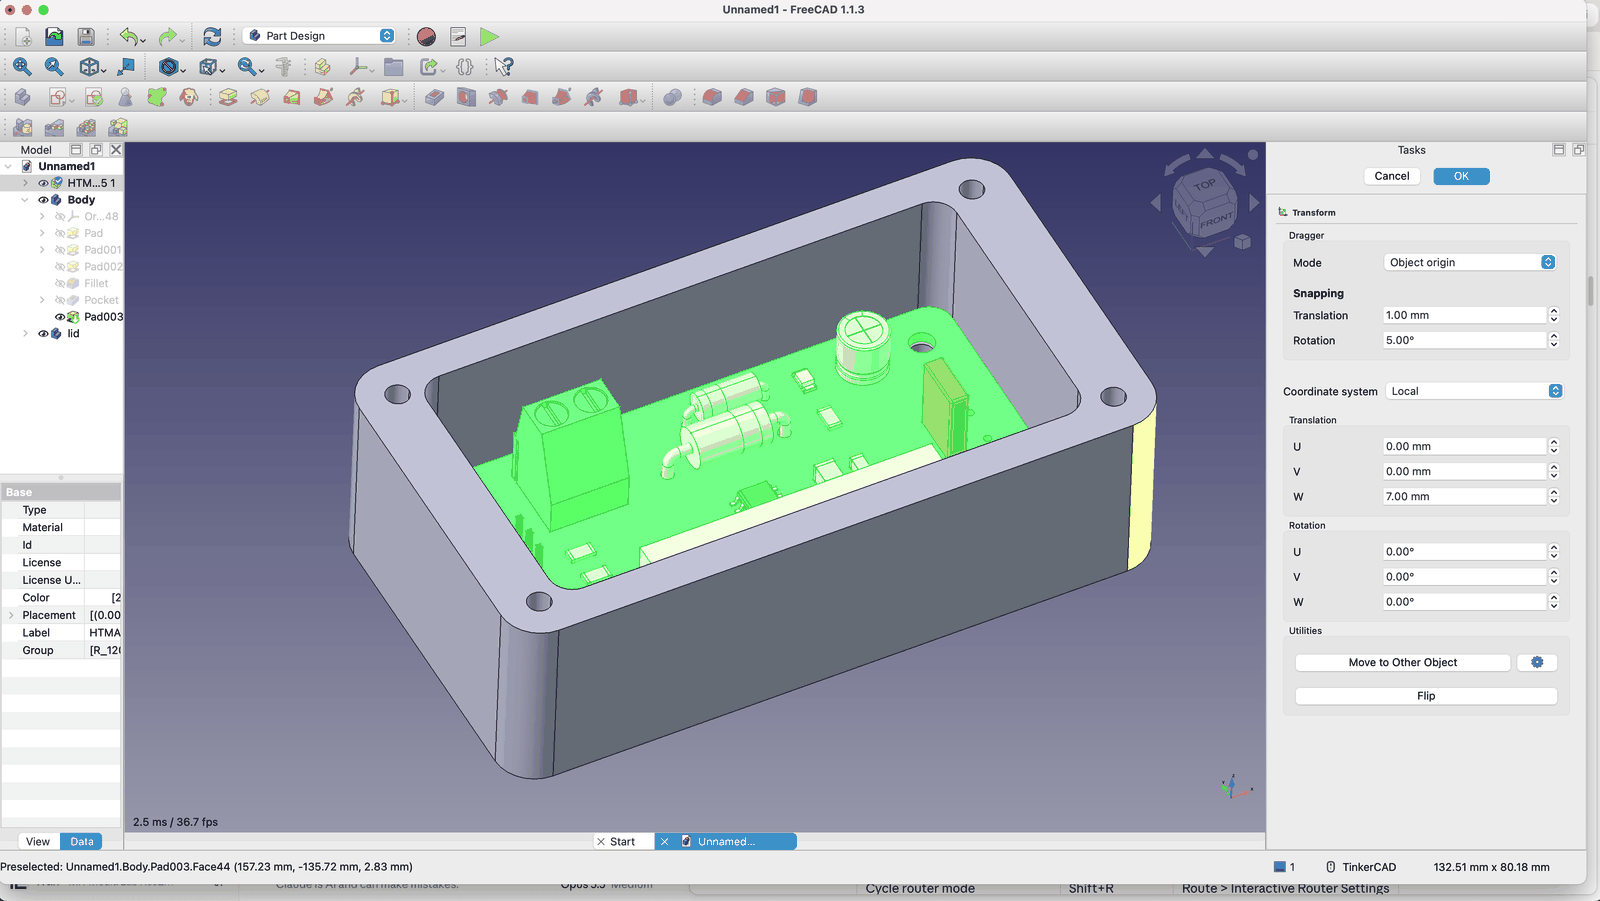Open the Part Design workbench selector
Screen dimensions: 1600x901
(x=319, y=36)
